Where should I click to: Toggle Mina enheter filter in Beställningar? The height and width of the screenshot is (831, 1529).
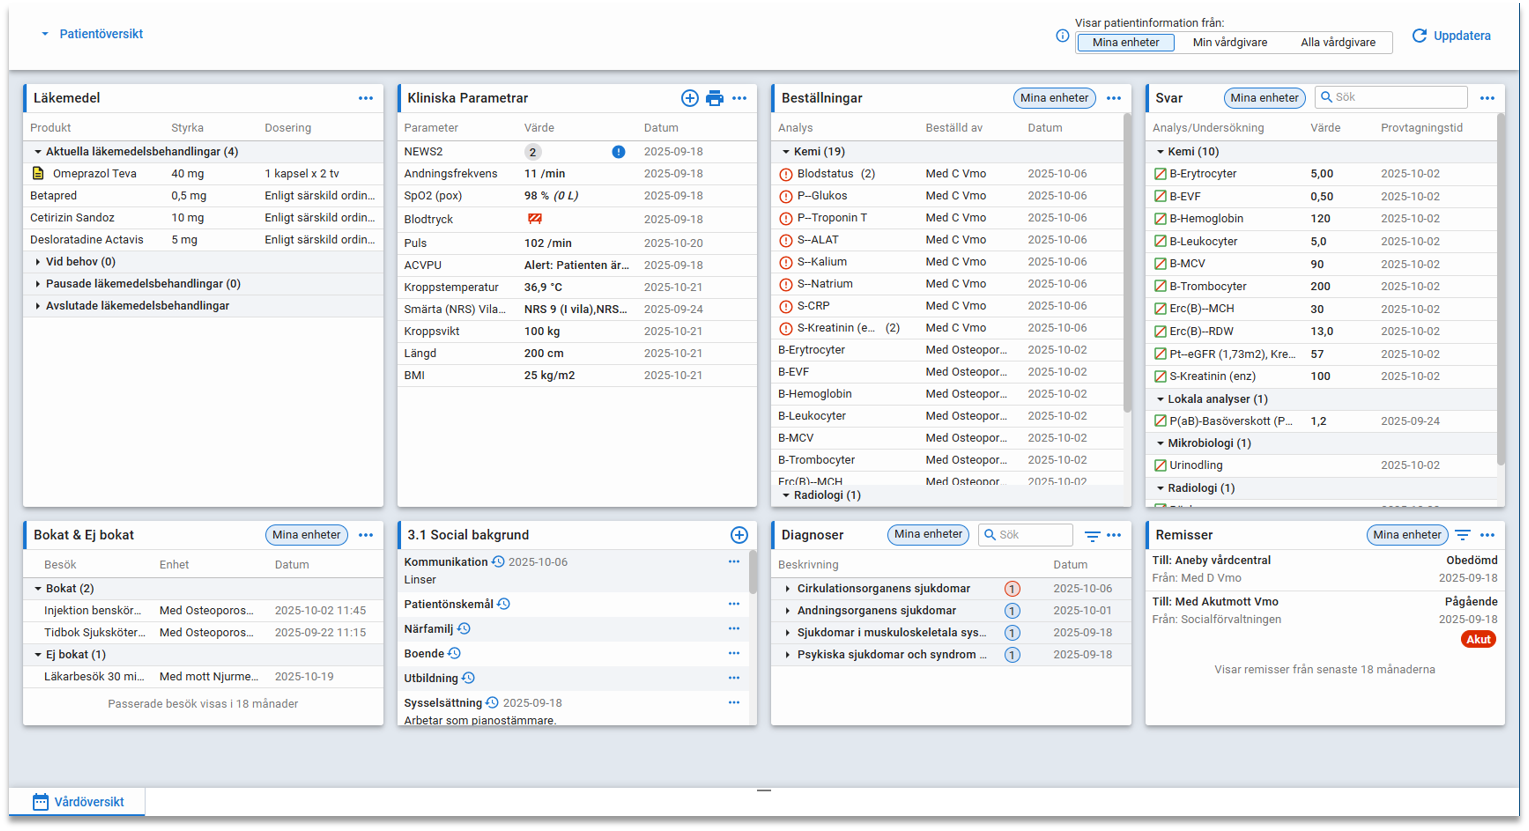tap(1054, 98)
